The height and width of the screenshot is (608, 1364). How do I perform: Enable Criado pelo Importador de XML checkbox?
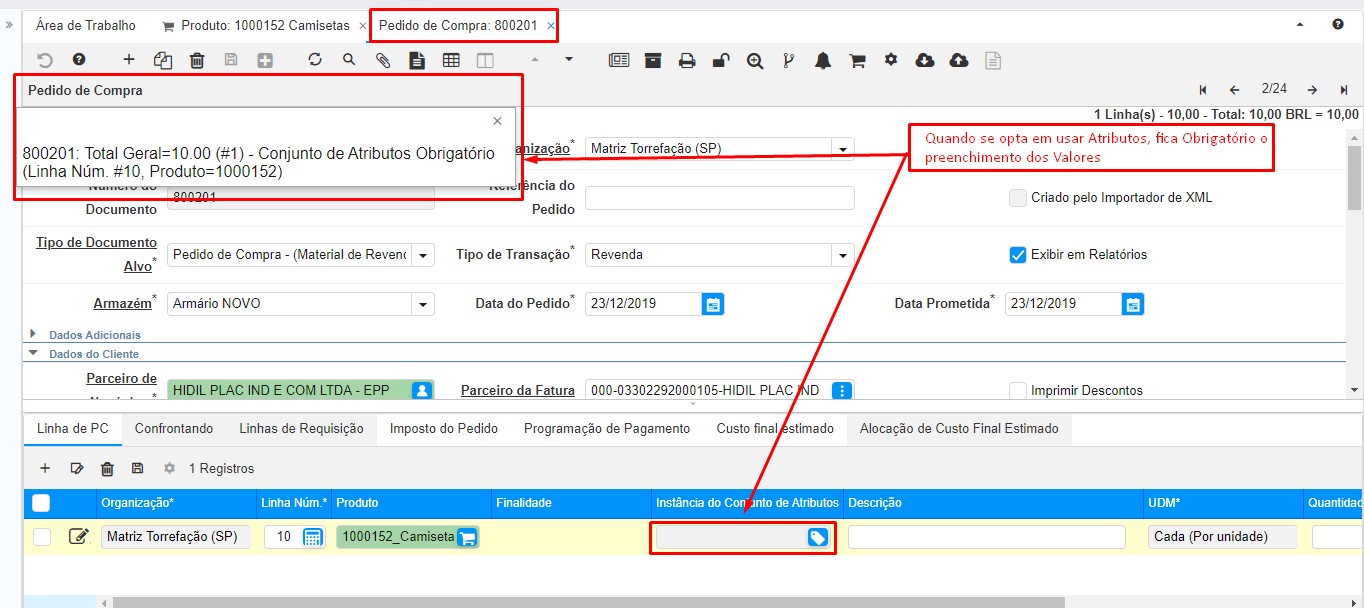(x=1018, y=198)
